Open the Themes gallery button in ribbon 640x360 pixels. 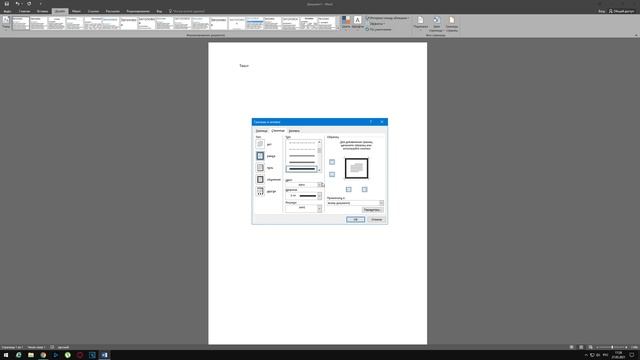6,23
